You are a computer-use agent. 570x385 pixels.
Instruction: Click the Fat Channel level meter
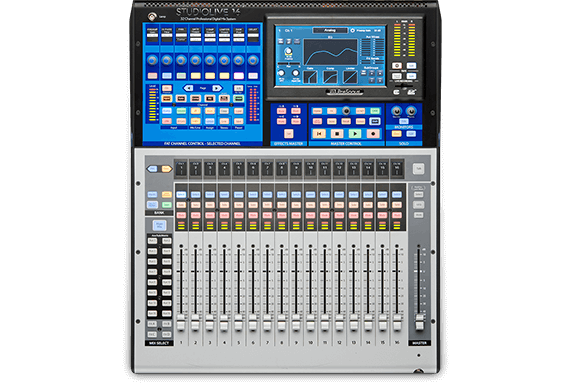(x=153, y=105)
